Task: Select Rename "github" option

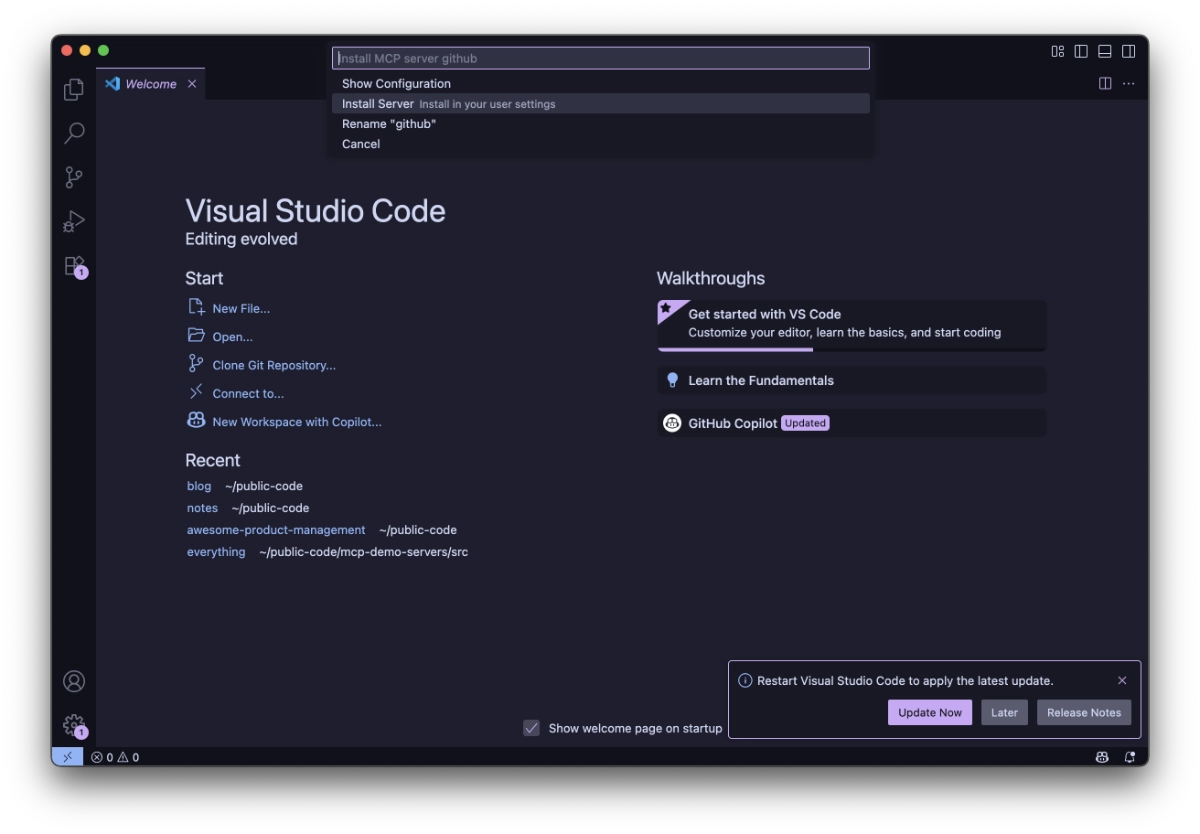Action: [x=601, y=124]
